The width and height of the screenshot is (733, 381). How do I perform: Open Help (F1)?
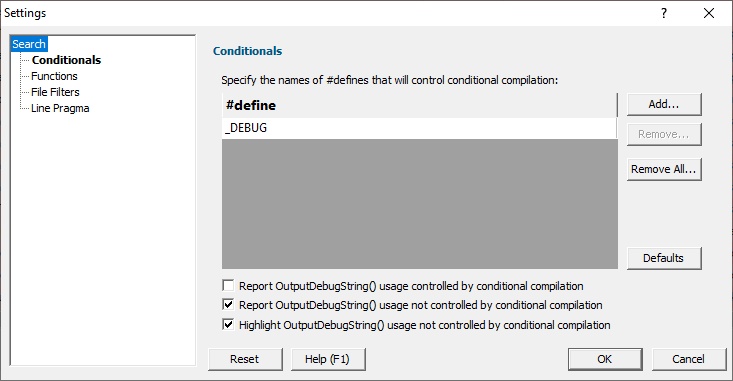(x=328, y=359)
